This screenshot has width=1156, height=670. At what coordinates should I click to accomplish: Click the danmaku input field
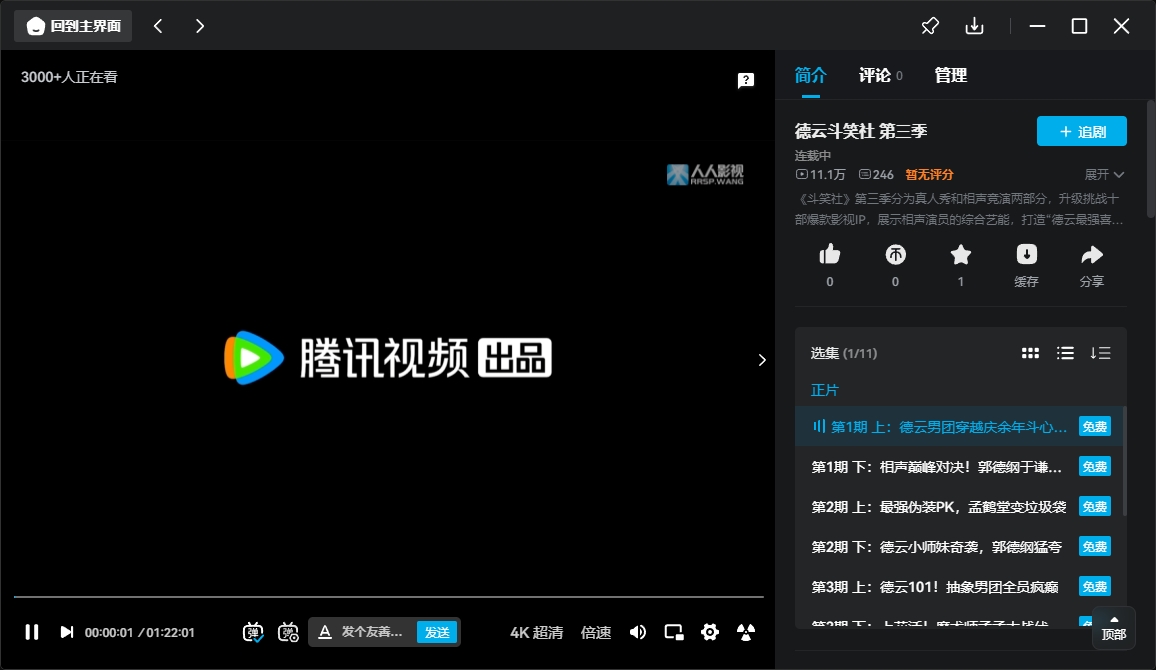(372, 632)
